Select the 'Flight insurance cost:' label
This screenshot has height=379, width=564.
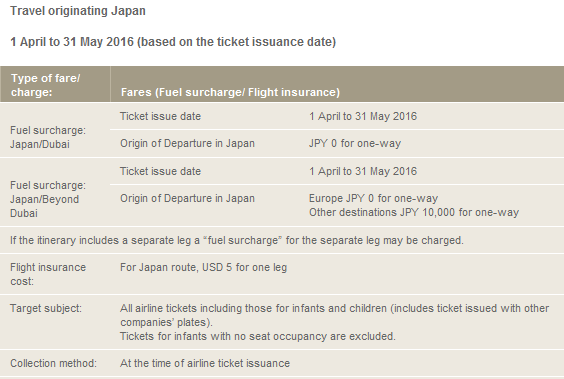coord(48,274)
